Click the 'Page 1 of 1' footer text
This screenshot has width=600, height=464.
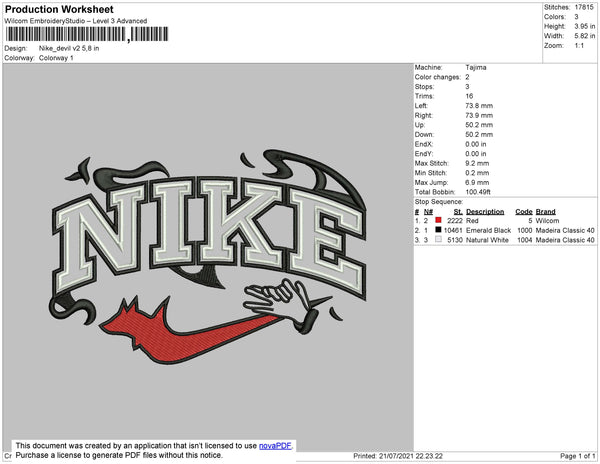[578, 456]
